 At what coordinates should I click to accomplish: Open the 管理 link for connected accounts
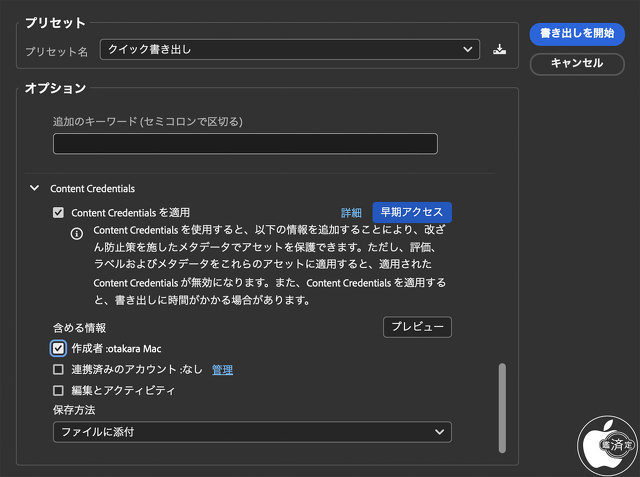pos(222,370)
